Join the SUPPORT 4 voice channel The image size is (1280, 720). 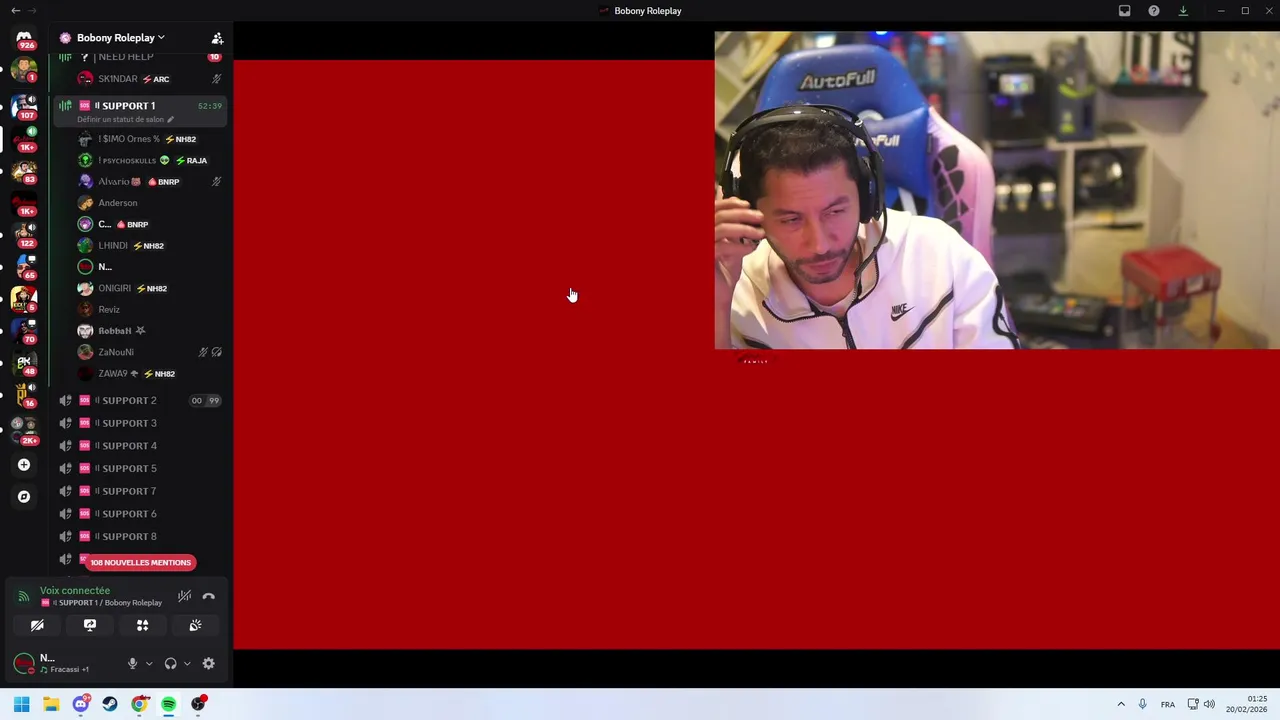(x=139, y=446)
